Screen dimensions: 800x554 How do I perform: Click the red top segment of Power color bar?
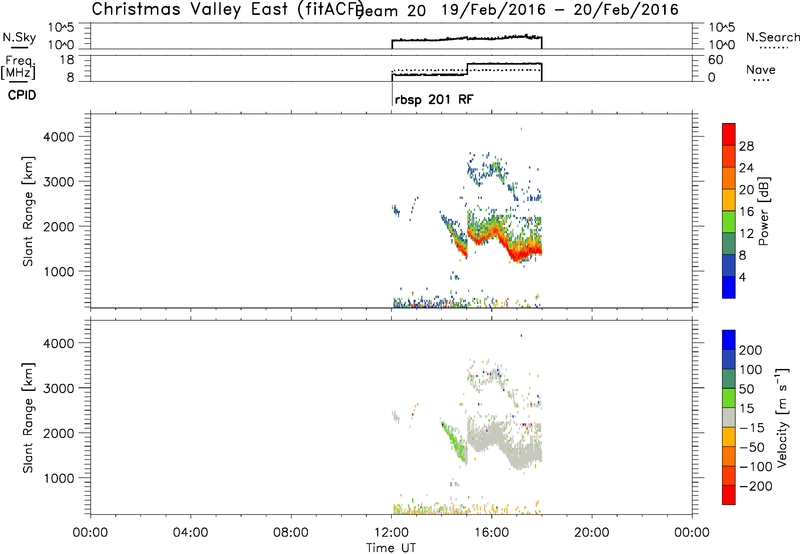coord(729,134)
